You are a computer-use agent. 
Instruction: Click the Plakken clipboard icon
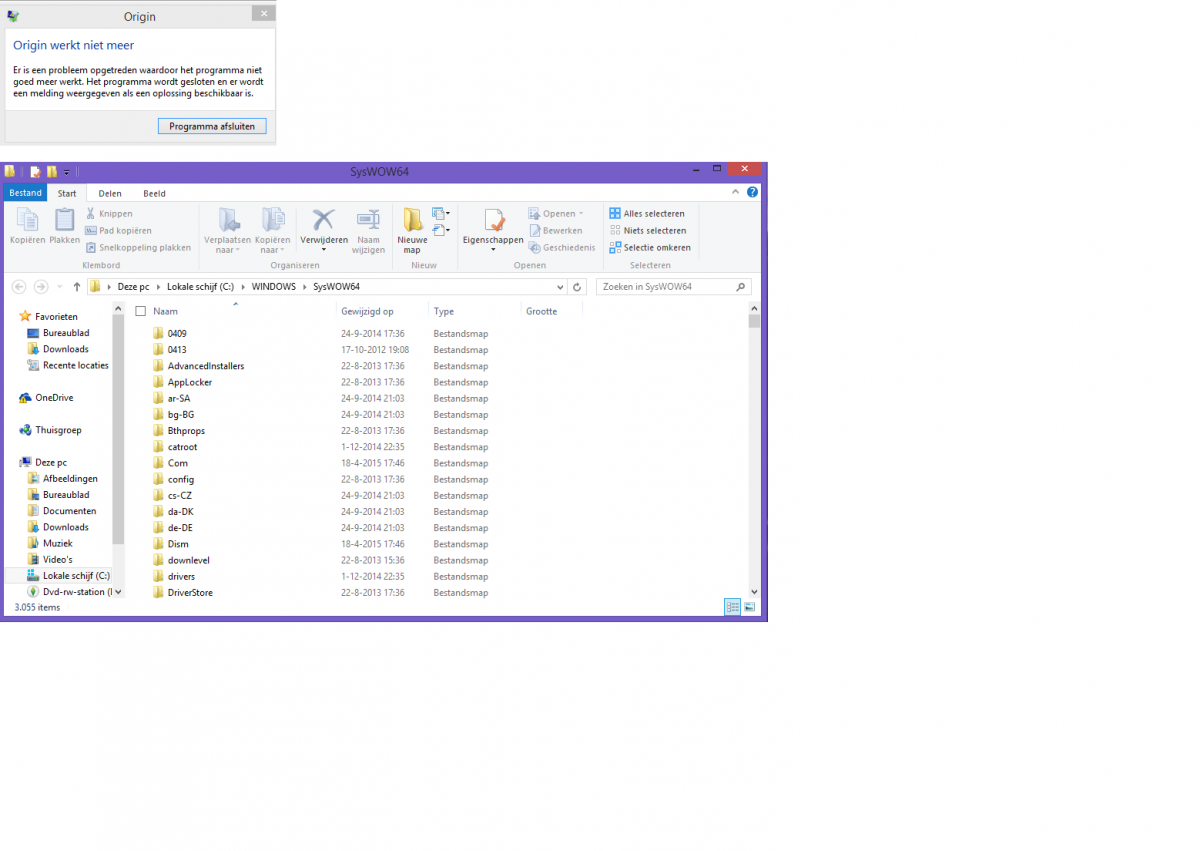point(64,226)
